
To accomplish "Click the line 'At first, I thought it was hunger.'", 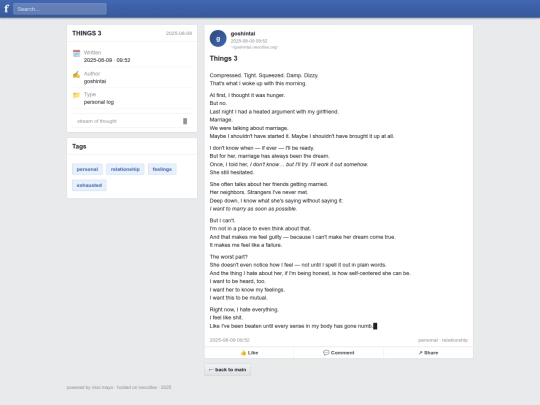I will pyautogui.click(x=247, y=95).
